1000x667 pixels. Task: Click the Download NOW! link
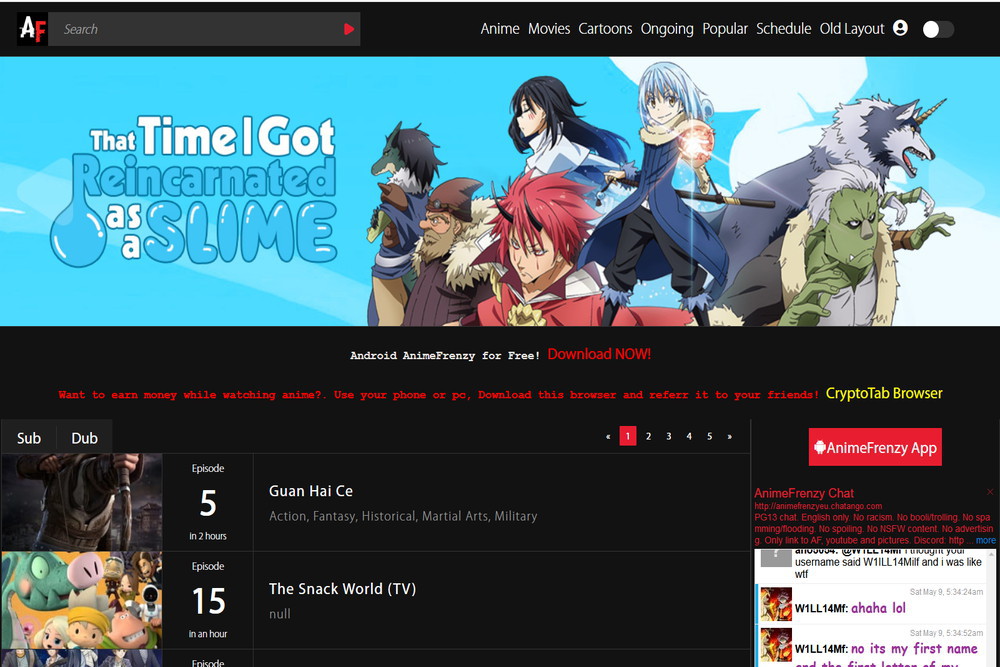coord(599,353)
